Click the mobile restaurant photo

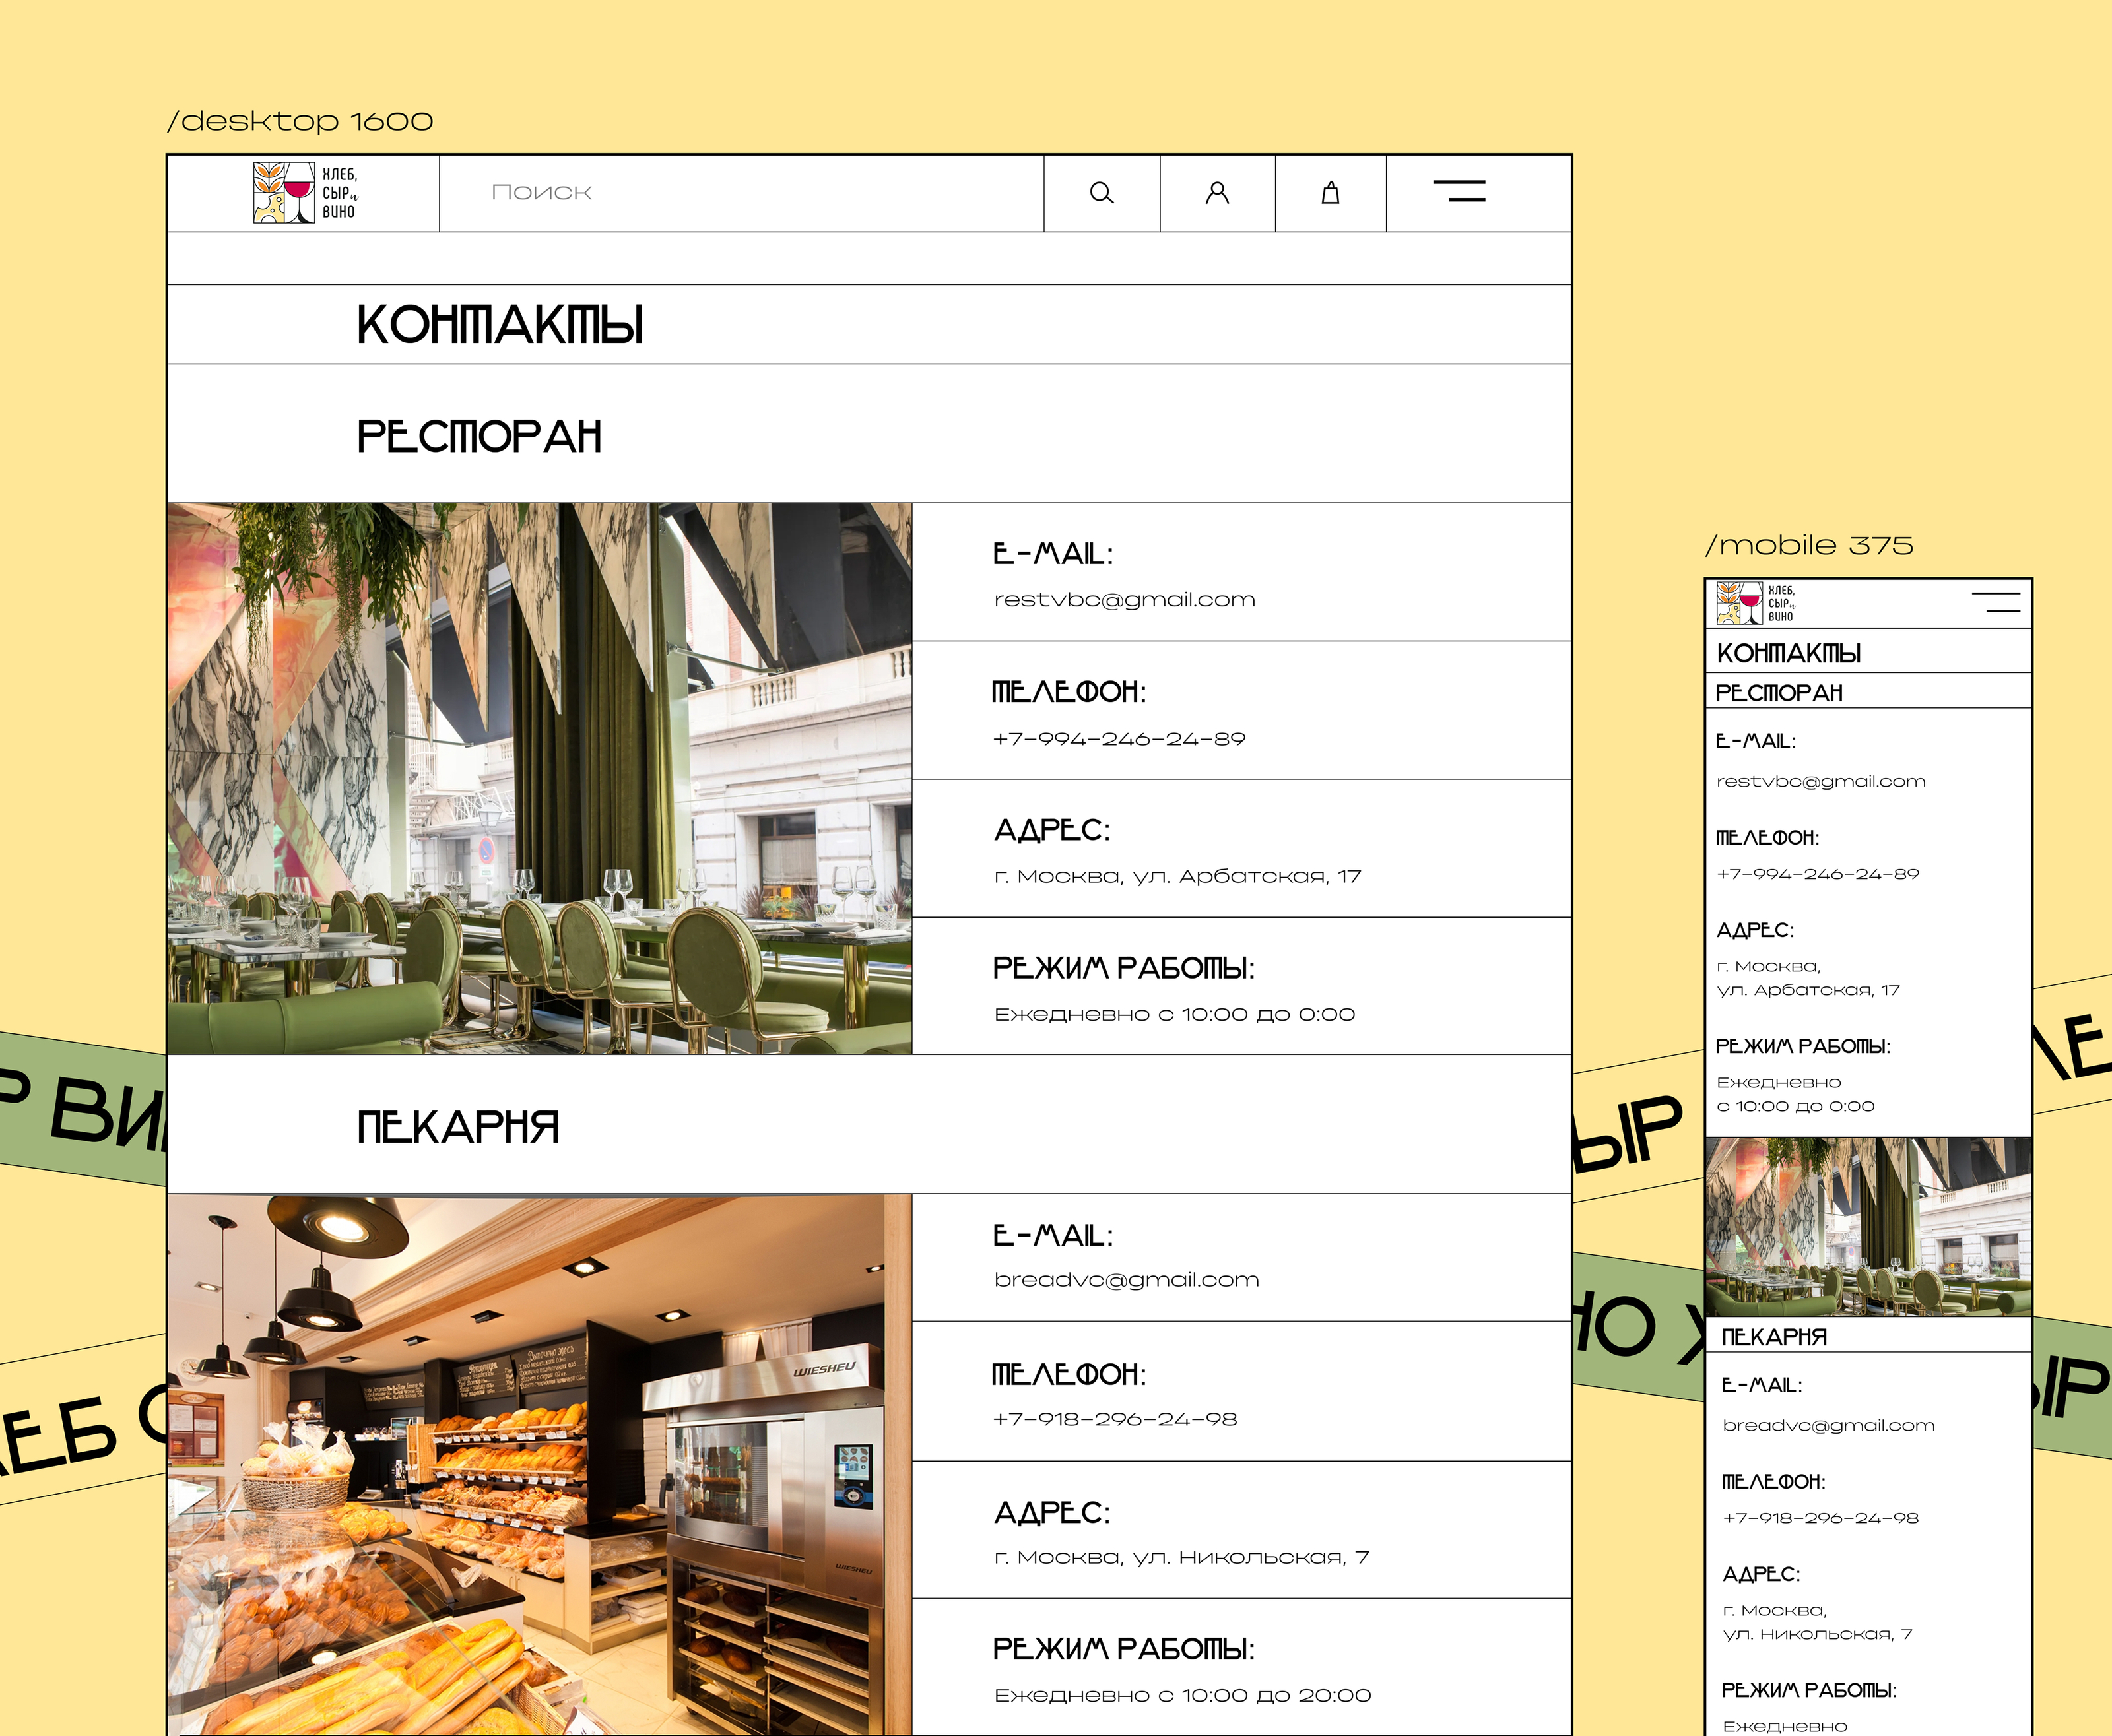1868,1226
